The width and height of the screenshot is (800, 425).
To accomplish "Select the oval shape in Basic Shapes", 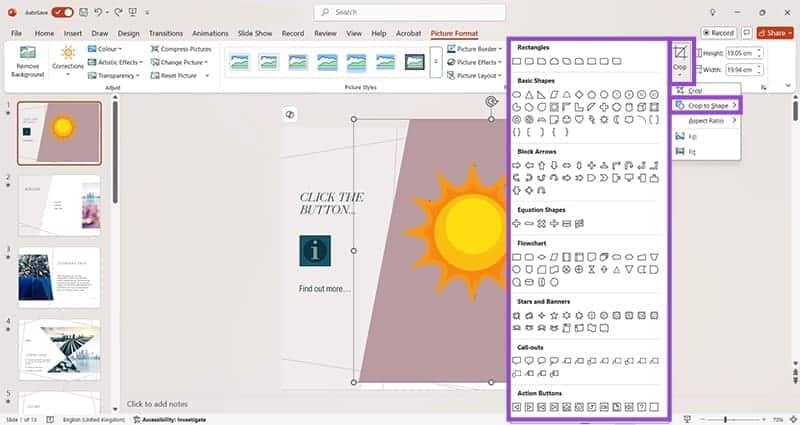I will tap(517, 94).
